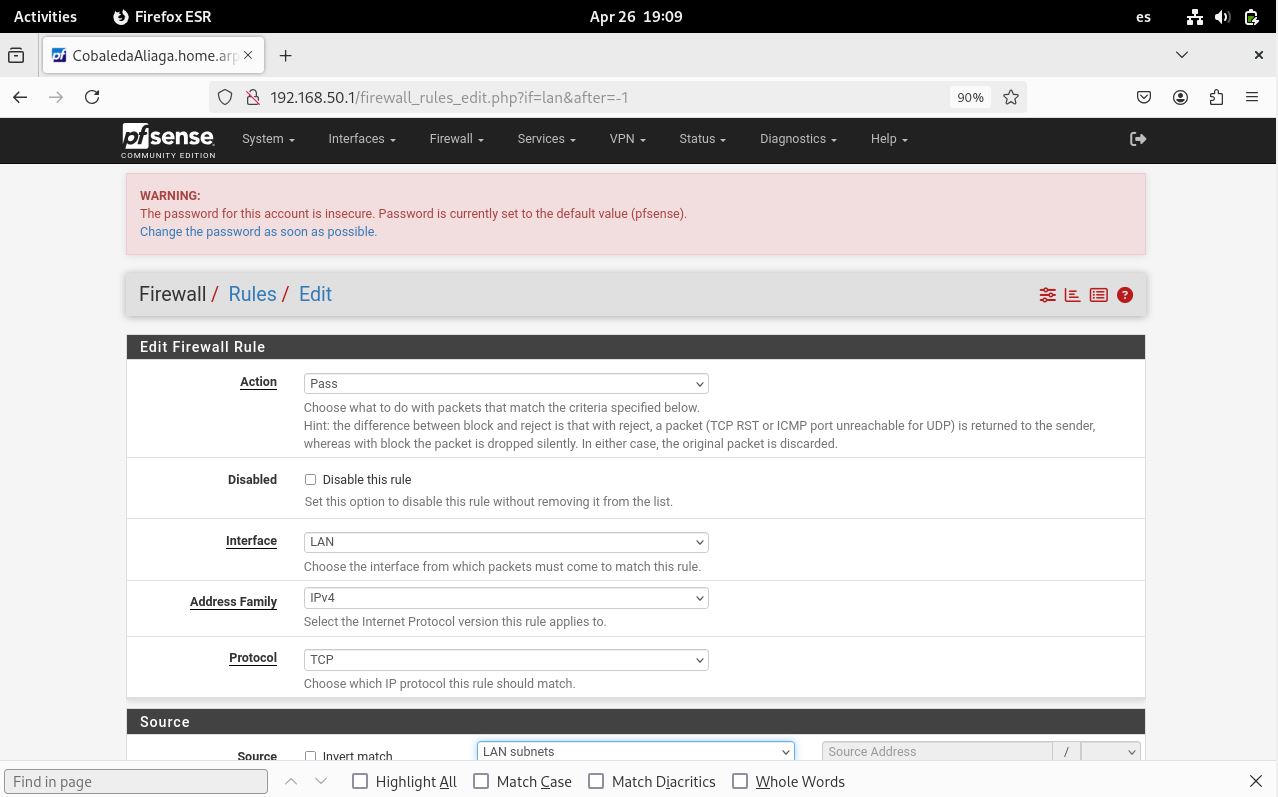Bookmark this page with the star icon

(1011, 97)
